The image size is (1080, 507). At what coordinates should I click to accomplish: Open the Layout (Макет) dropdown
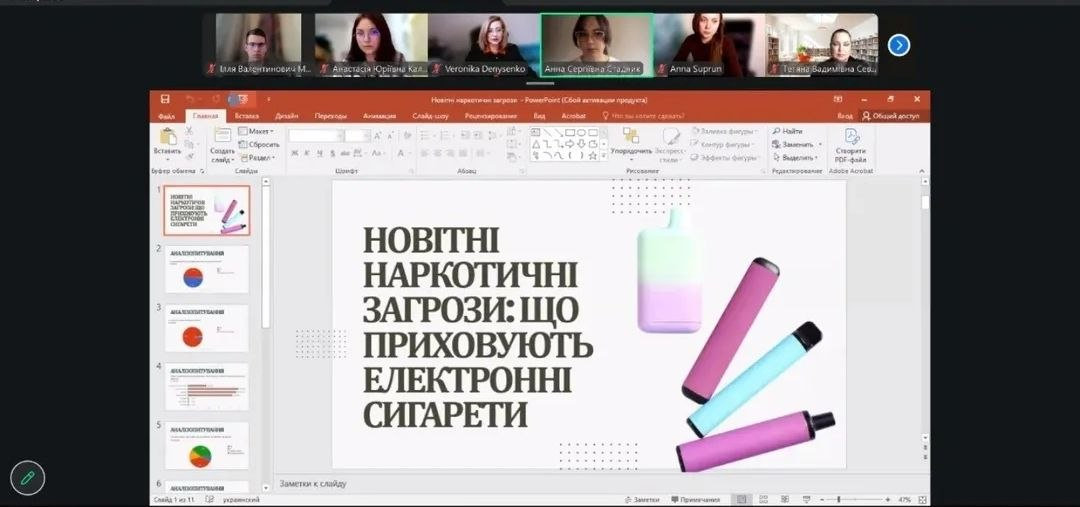pos(256,131)
